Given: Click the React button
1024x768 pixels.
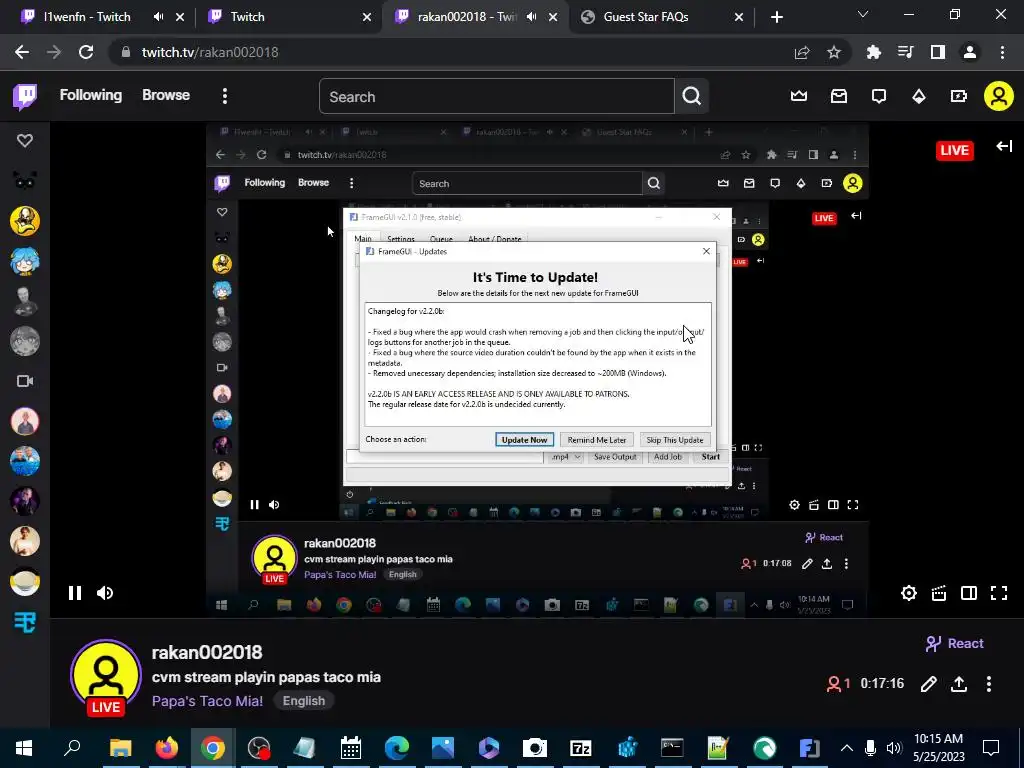Looking at the screenshot, I should pyautogui.click(x=954, y=643).
